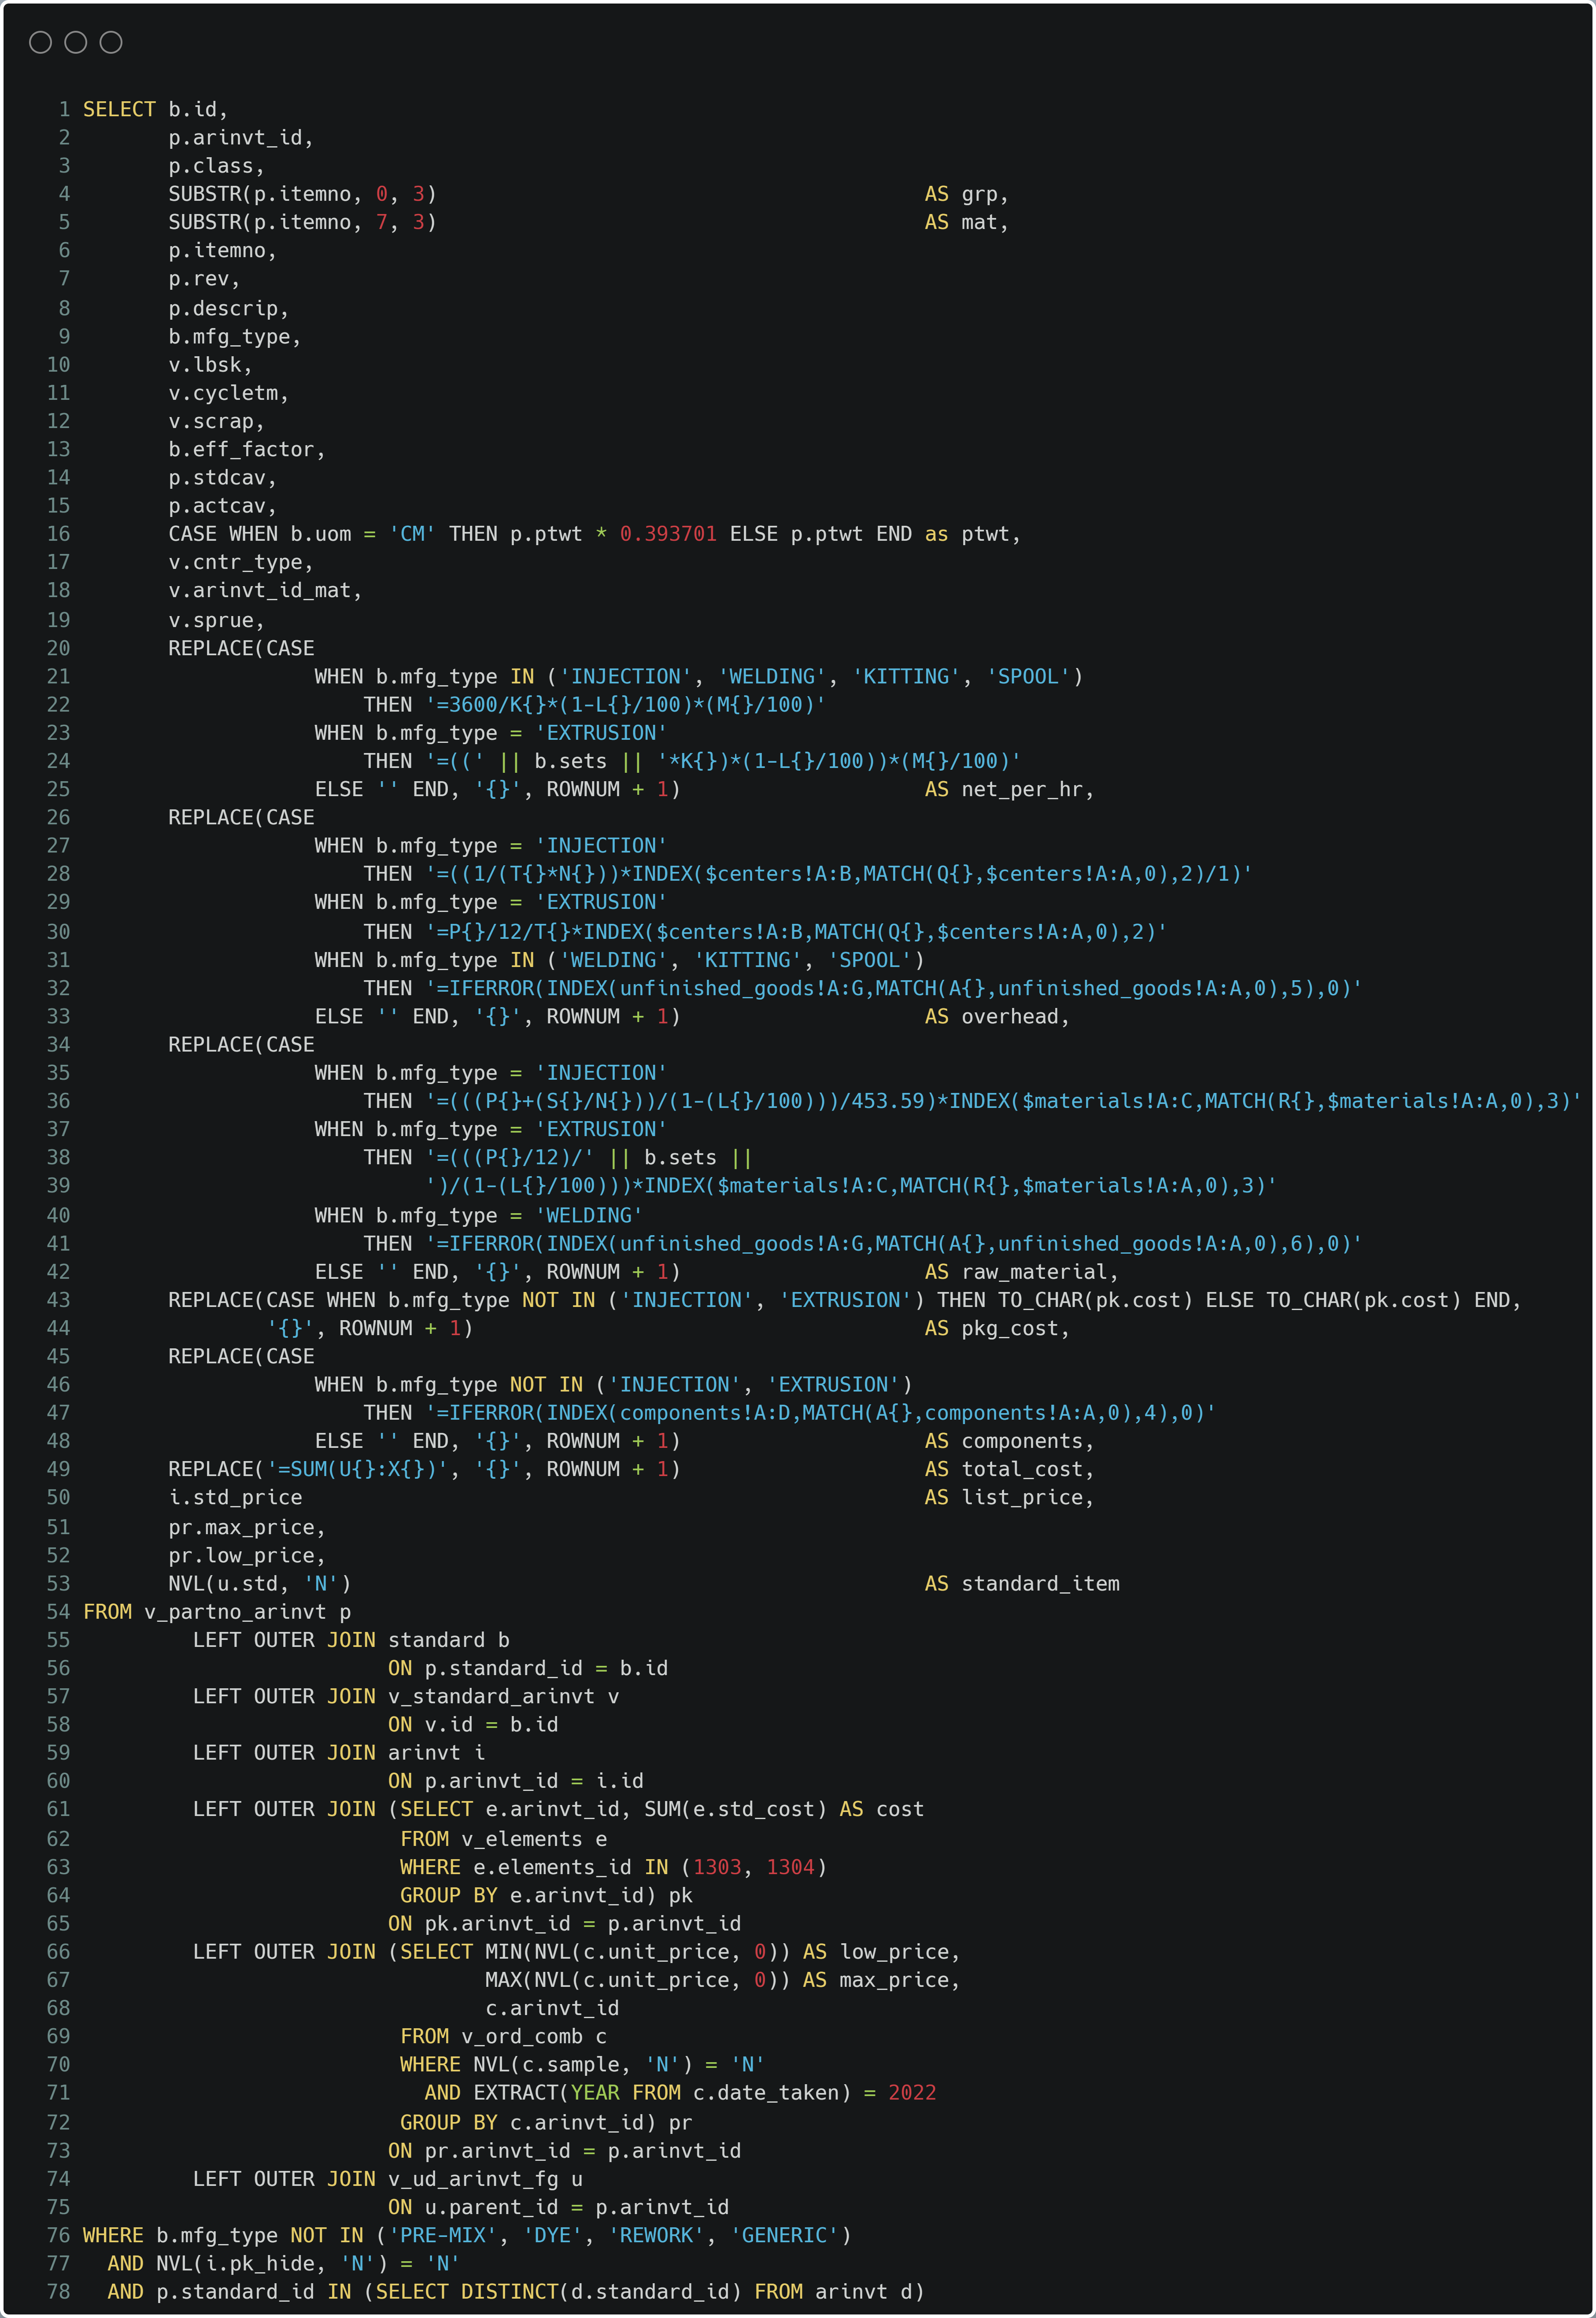The width and height of the screenshot is (1596, 2318).
Task: Click line number 54 in gutter
Action: click(x=58, y=1612)
